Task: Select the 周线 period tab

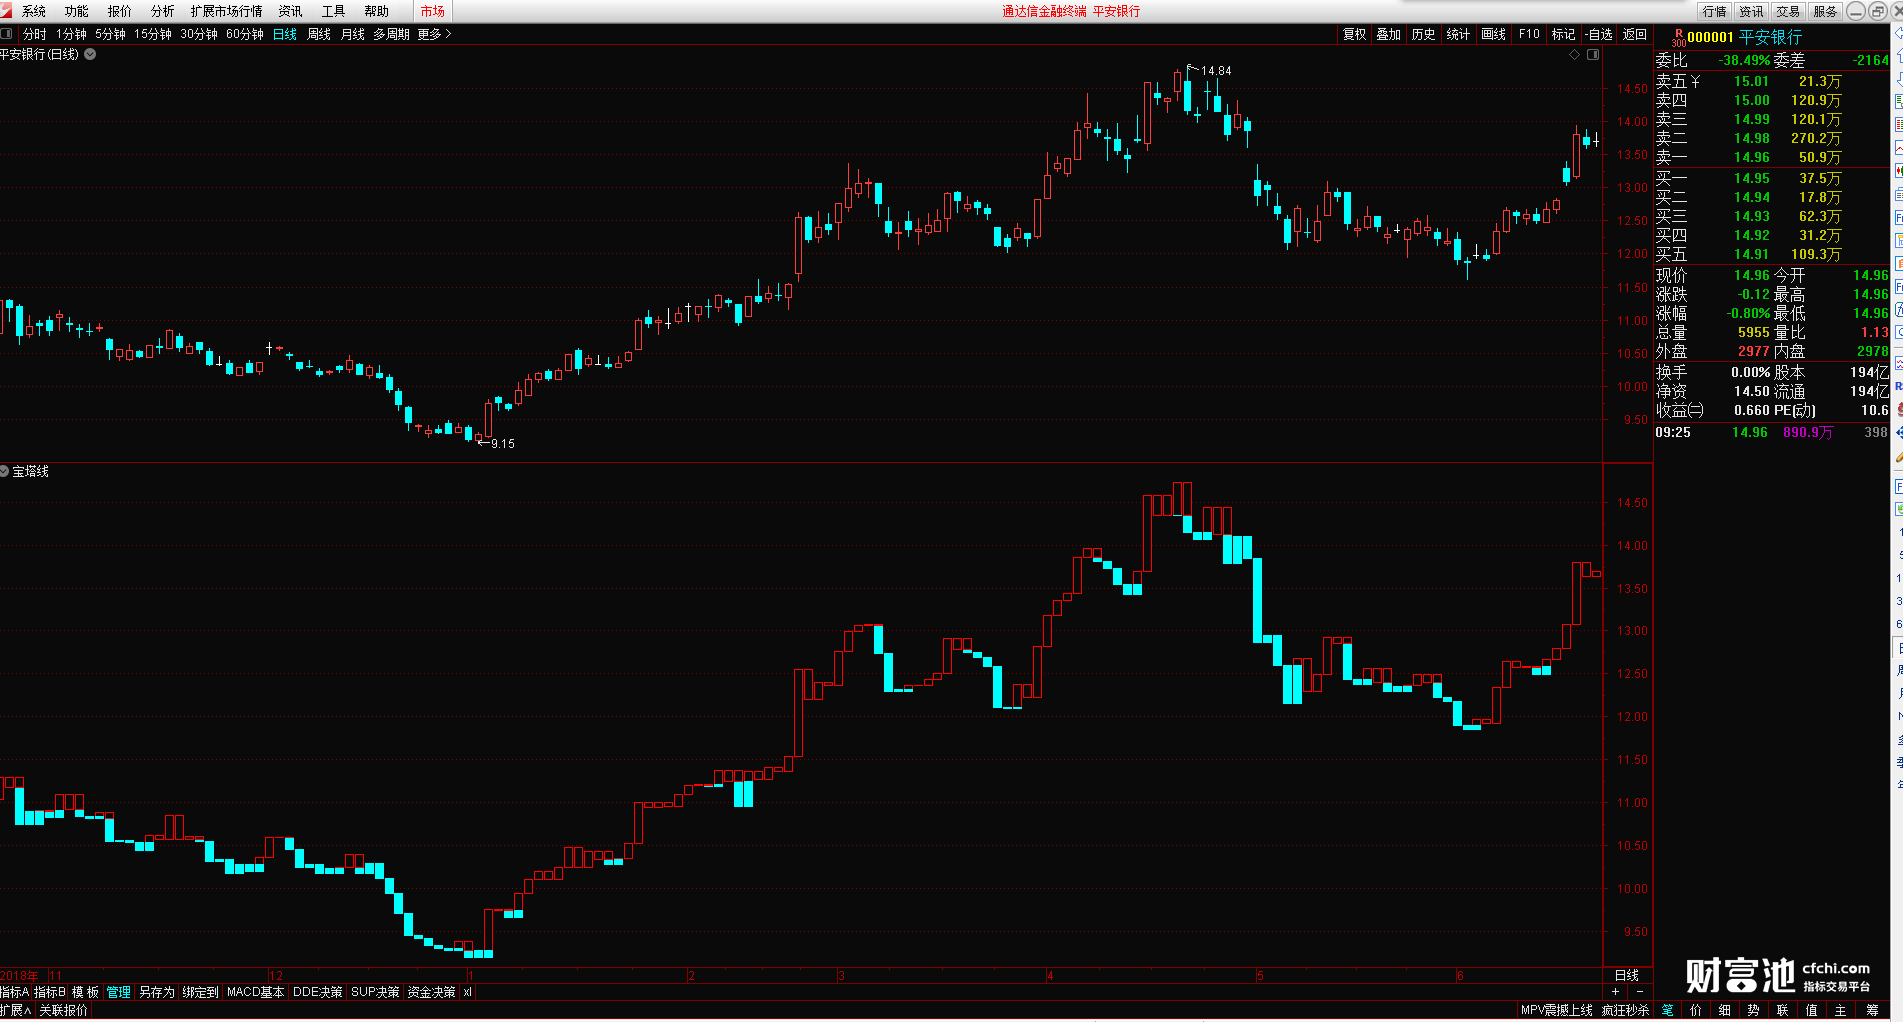Action: coord(319,34)
